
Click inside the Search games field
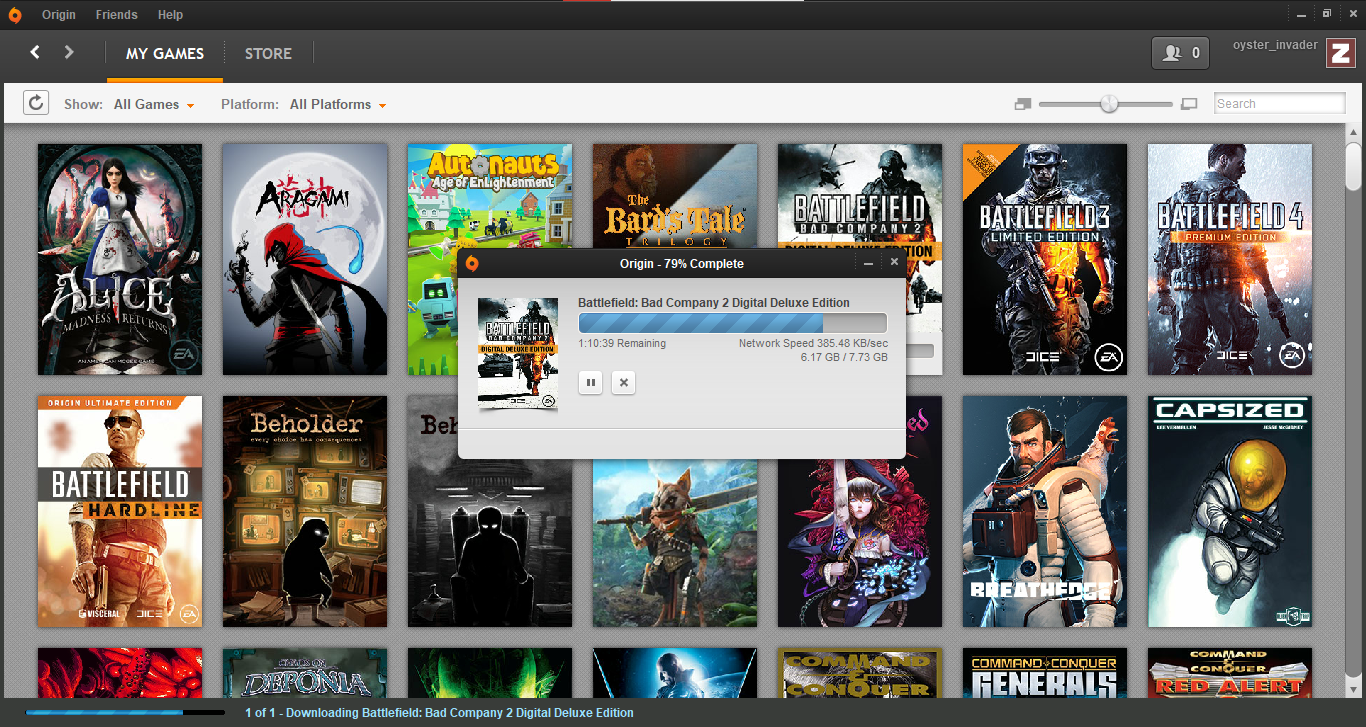[1279, 102]
